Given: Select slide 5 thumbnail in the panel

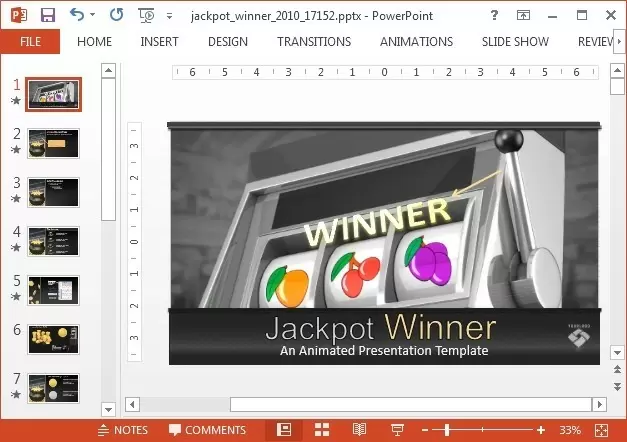Looking at the screenshot, I should point(54,290).
